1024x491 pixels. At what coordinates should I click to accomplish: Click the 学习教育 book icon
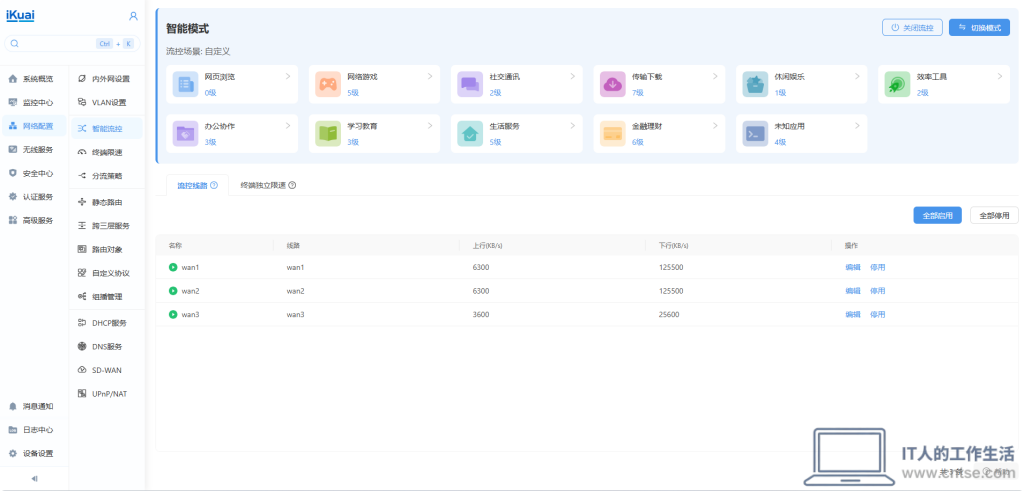pyautogui.click(x=328, y=134)
